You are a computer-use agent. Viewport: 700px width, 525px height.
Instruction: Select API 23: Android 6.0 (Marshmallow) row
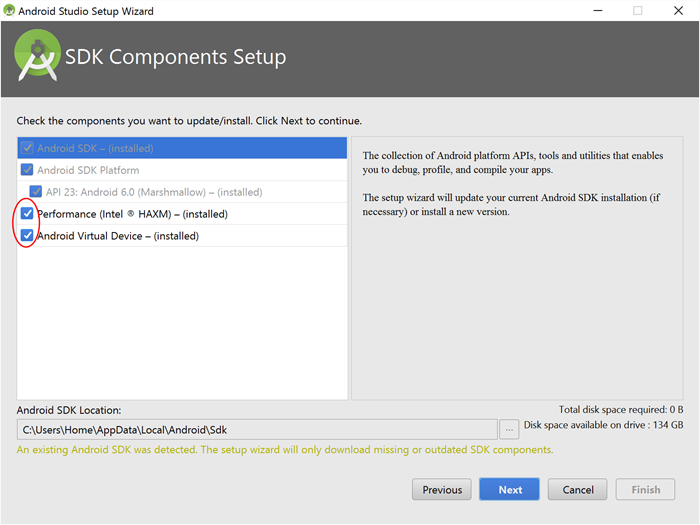182,192
